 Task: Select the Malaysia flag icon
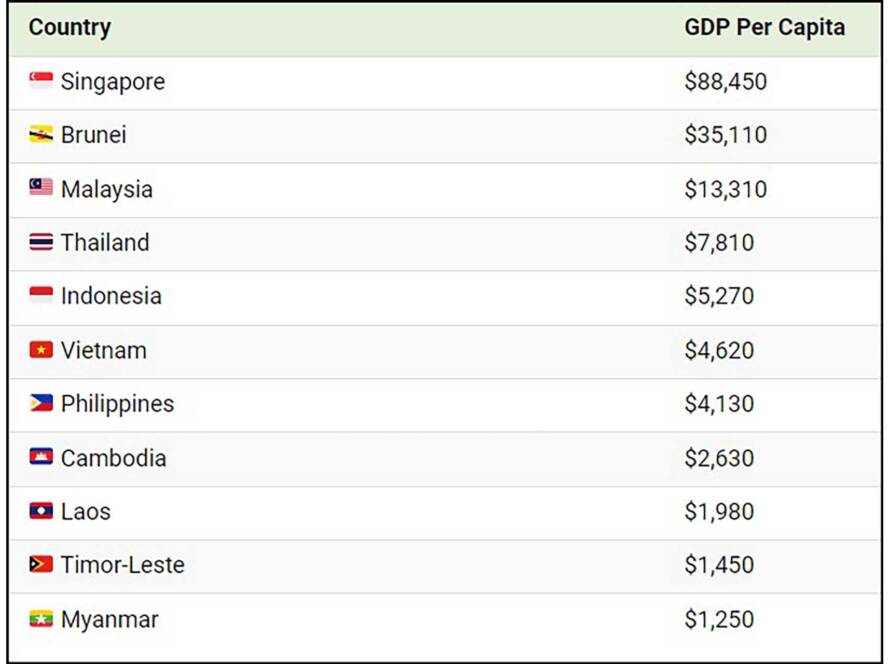pyautogui.click(x=41, y=187)
